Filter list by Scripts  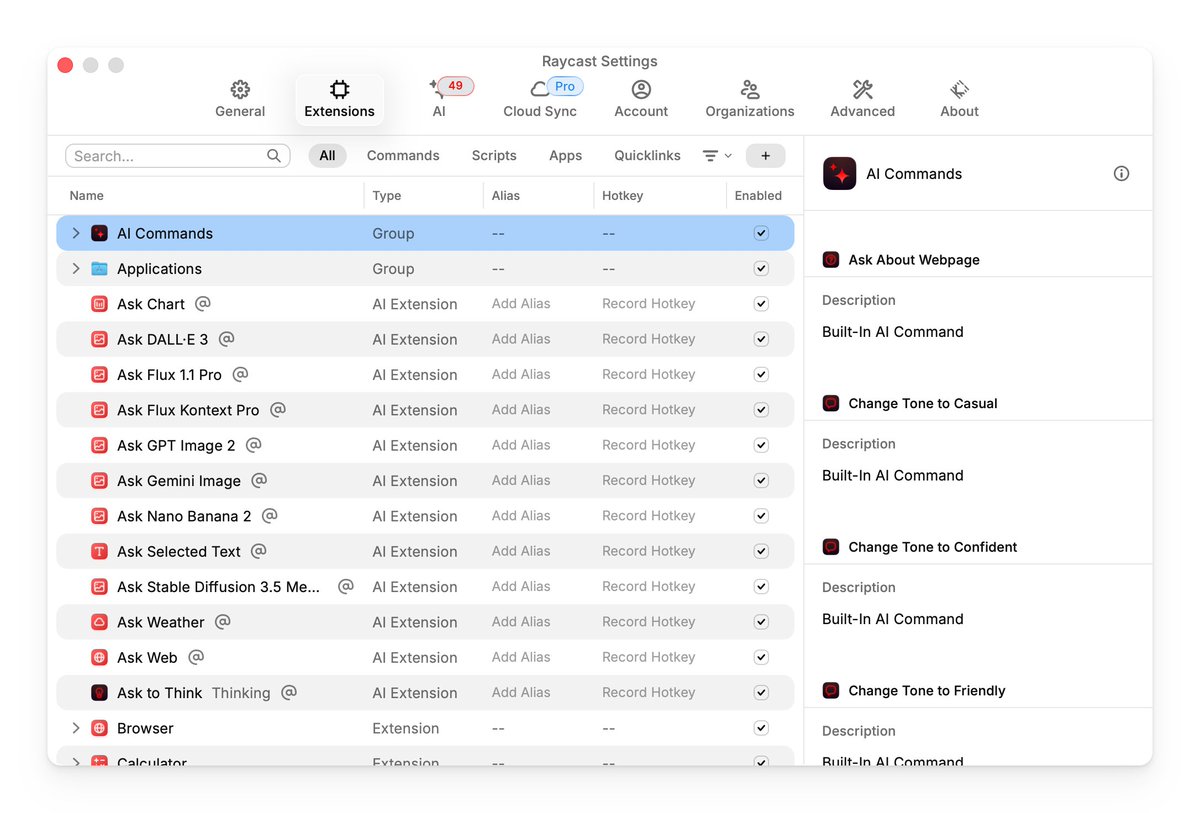click(x=494, y=156)
